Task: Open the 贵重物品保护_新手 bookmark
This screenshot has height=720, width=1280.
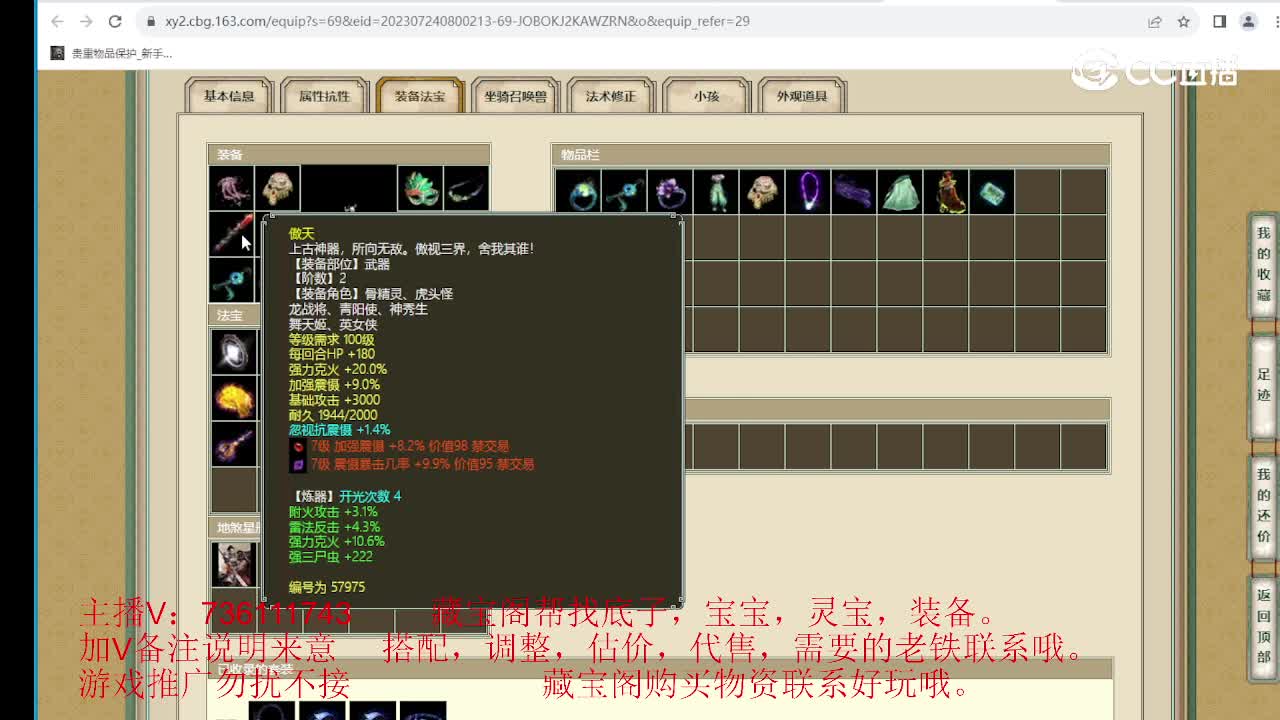Action: [x=112, y=53]
